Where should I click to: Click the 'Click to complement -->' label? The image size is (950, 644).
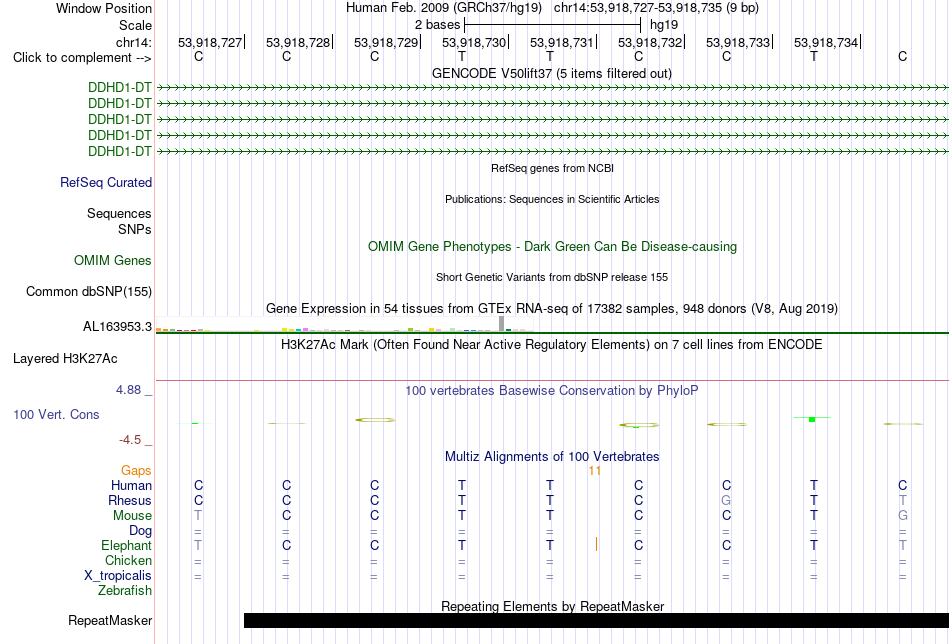82,58
